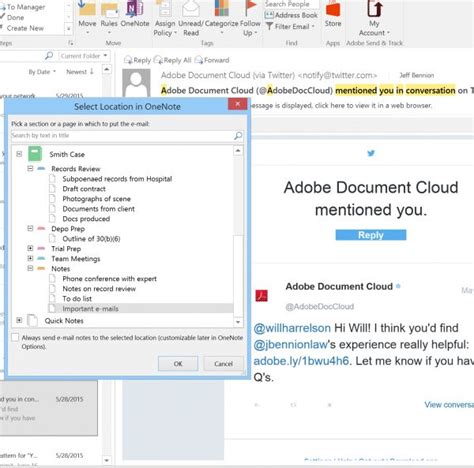This screenshot has height=468, width=474.
Task: Open the Categorize ribbon button
Action: pos(221,17)
